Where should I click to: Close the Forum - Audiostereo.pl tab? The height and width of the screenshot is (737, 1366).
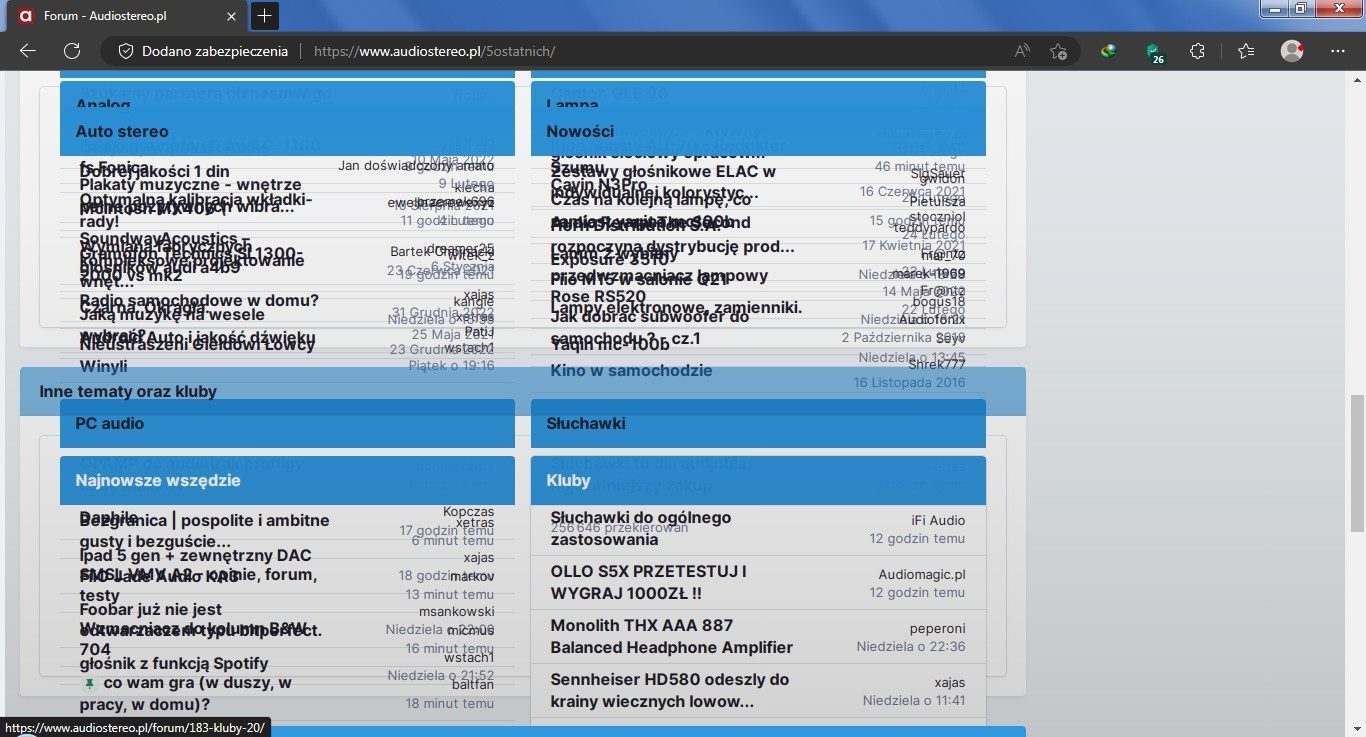pos(231,16)
